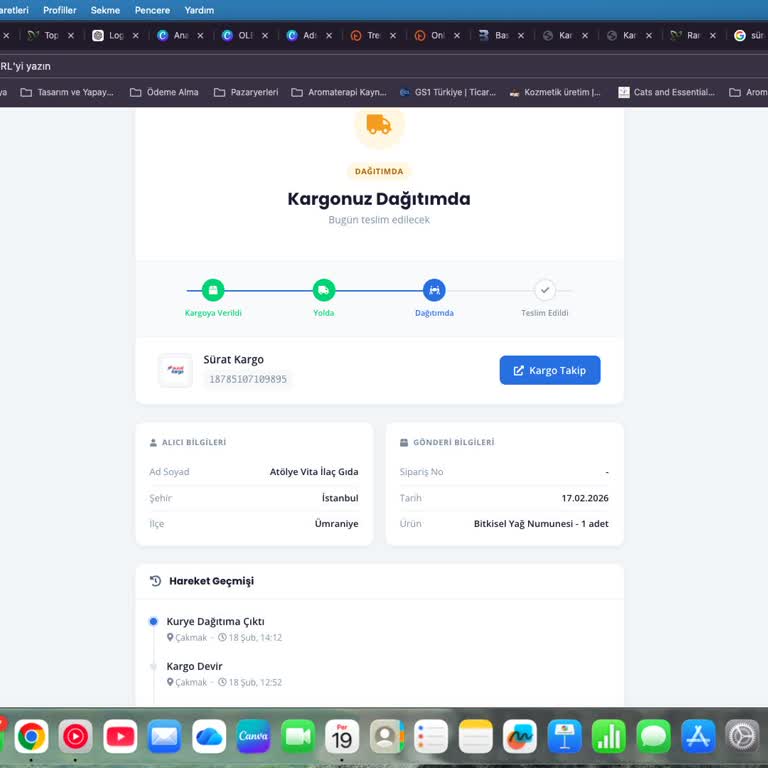Open Notes from the Dock
768x768 pixels.
[476, 736]
